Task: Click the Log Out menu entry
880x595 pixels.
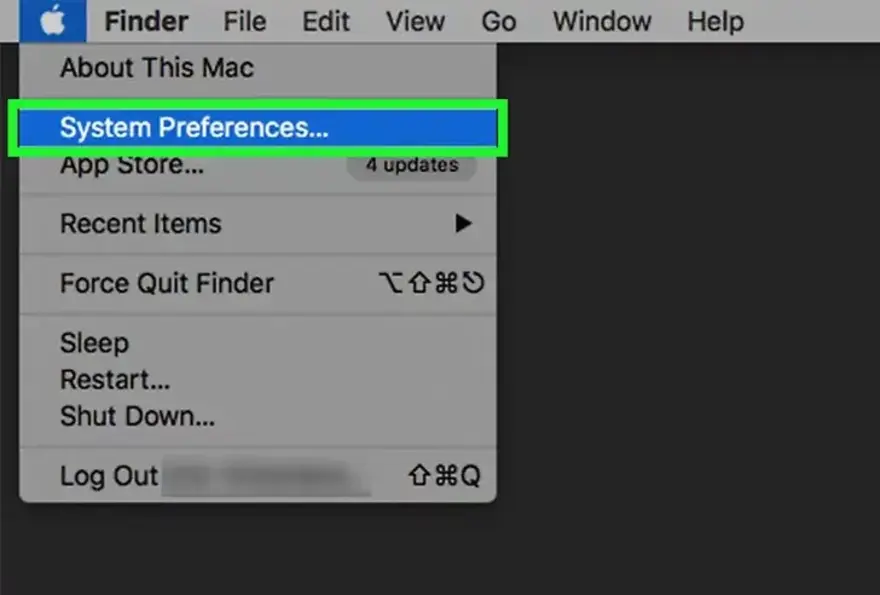Action: (110, 475)
